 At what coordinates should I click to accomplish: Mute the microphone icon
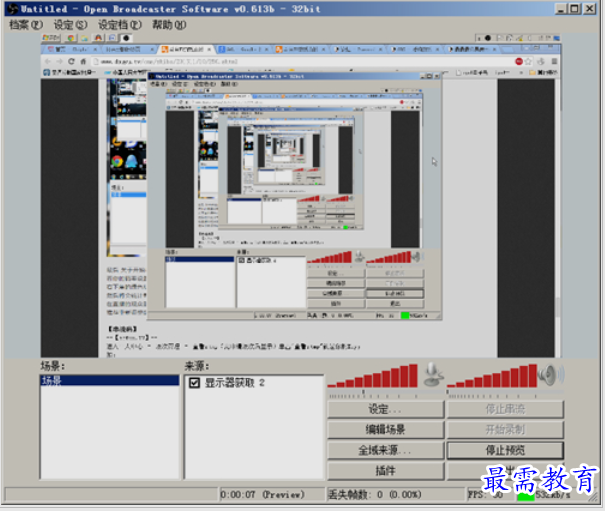pyautogui.click(x=433, y=375)
